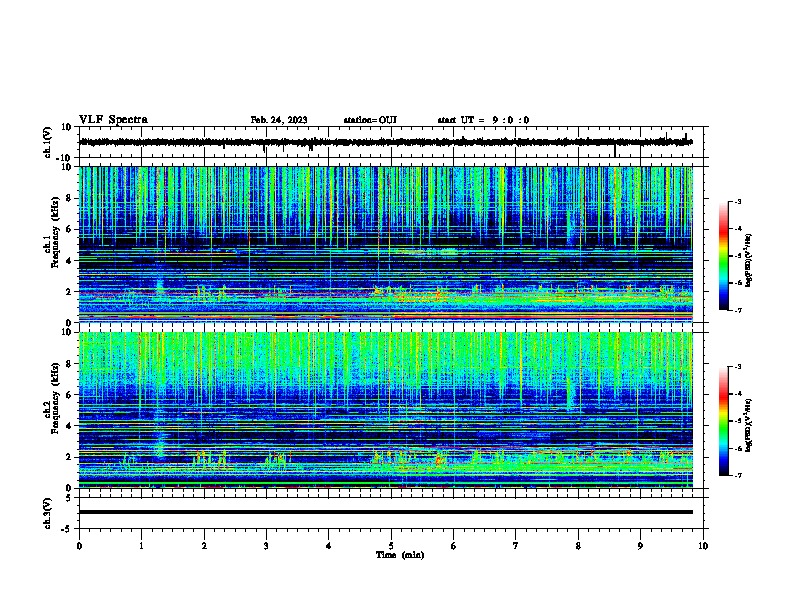Click the "VLF Spectra" title text

pyautogui.click(x=113, y=120)
